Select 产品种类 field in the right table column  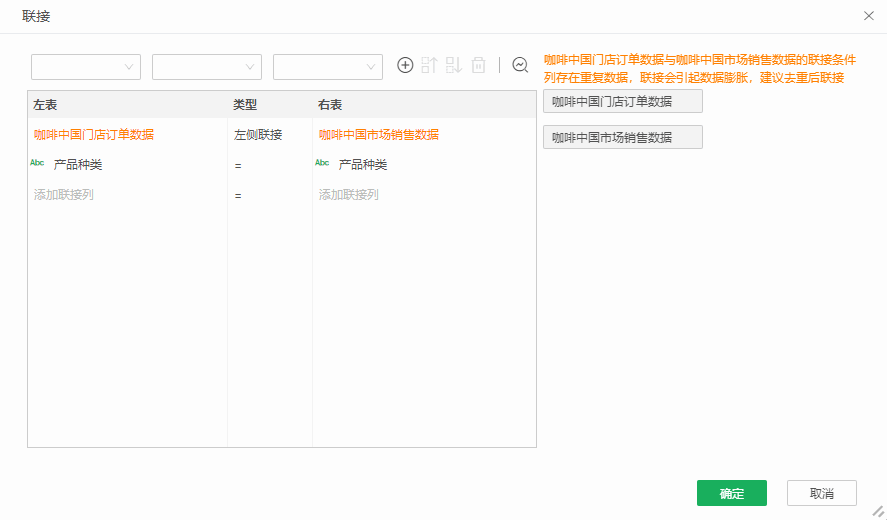pyautogui.click(x=363, y=165)
